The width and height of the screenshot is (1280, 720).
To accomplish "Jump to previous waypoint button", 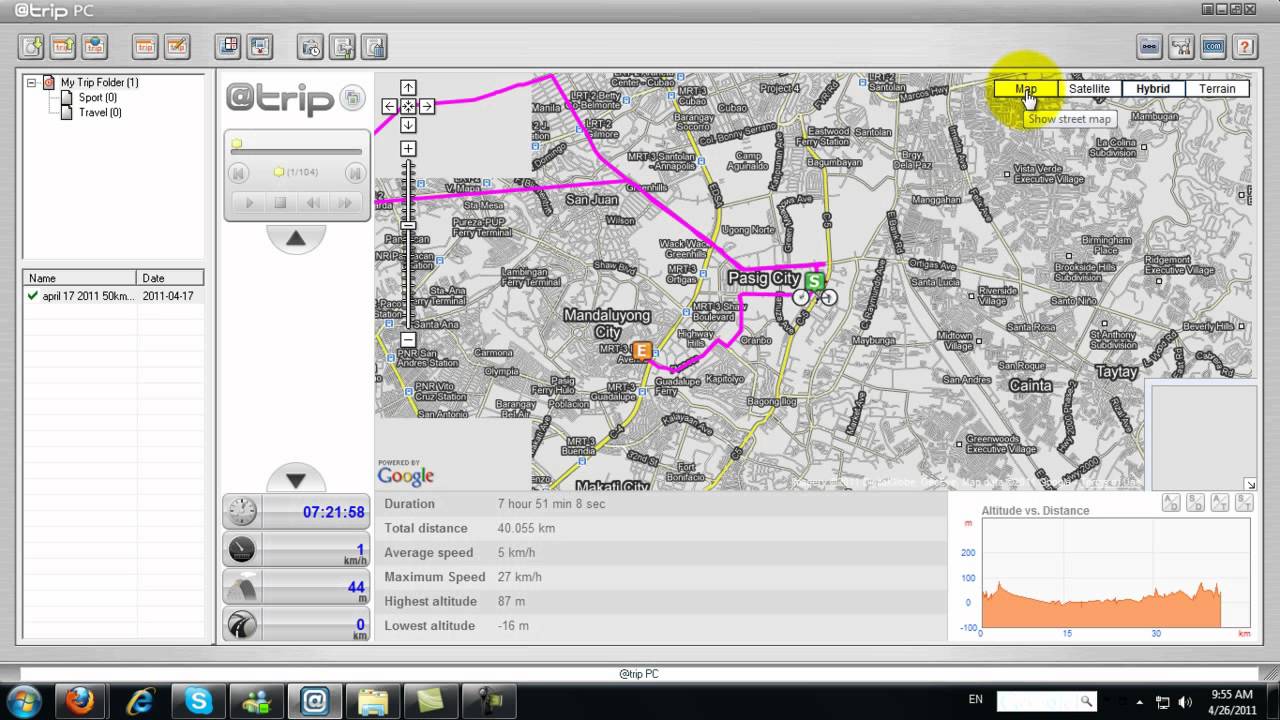I will (x=238, y=173).
